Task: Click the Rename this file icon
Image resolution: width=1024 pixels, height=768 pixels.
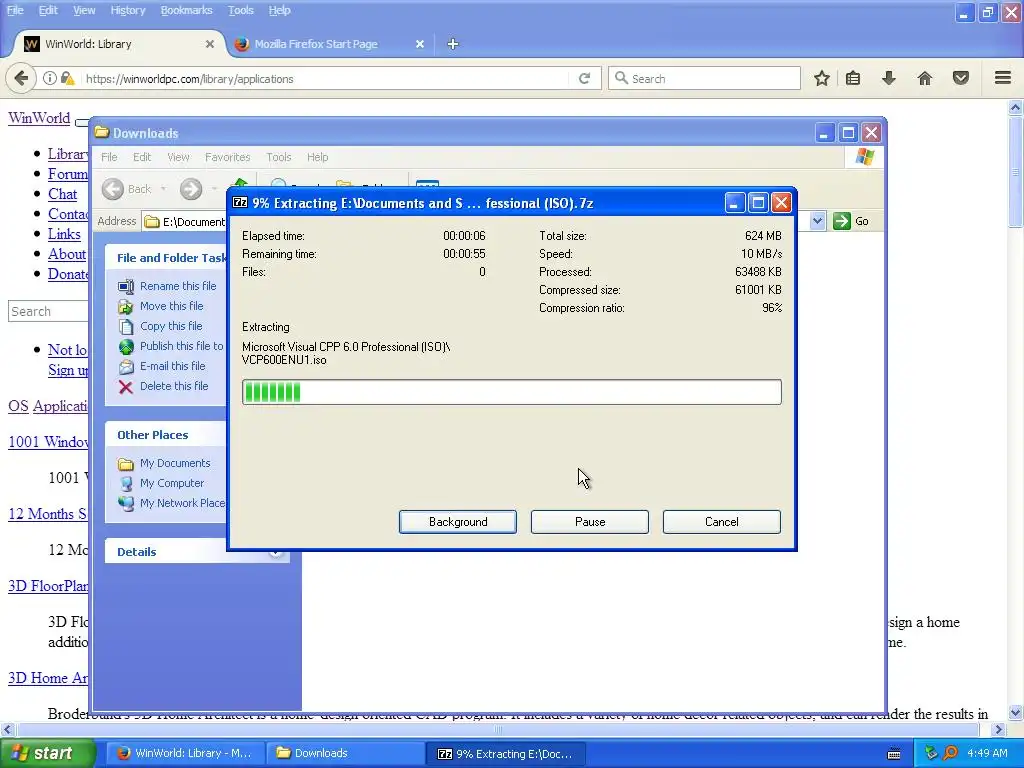Action: [126, 286]
